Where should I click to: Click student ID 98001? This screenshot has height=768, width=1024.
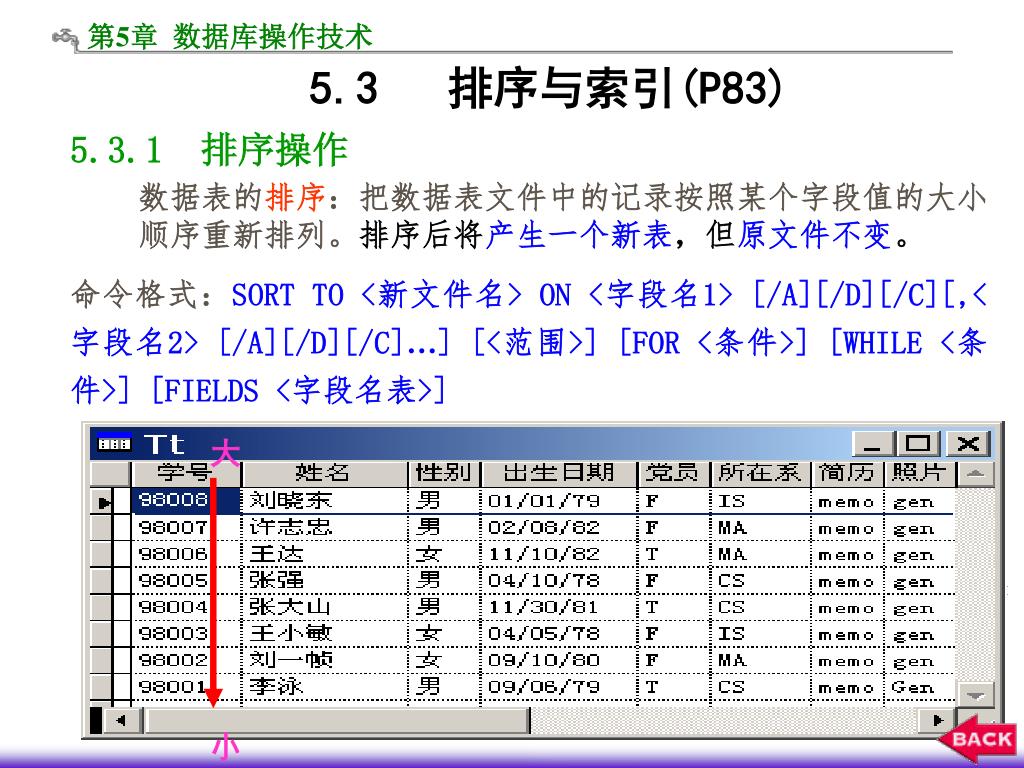(x=174, y=687)
